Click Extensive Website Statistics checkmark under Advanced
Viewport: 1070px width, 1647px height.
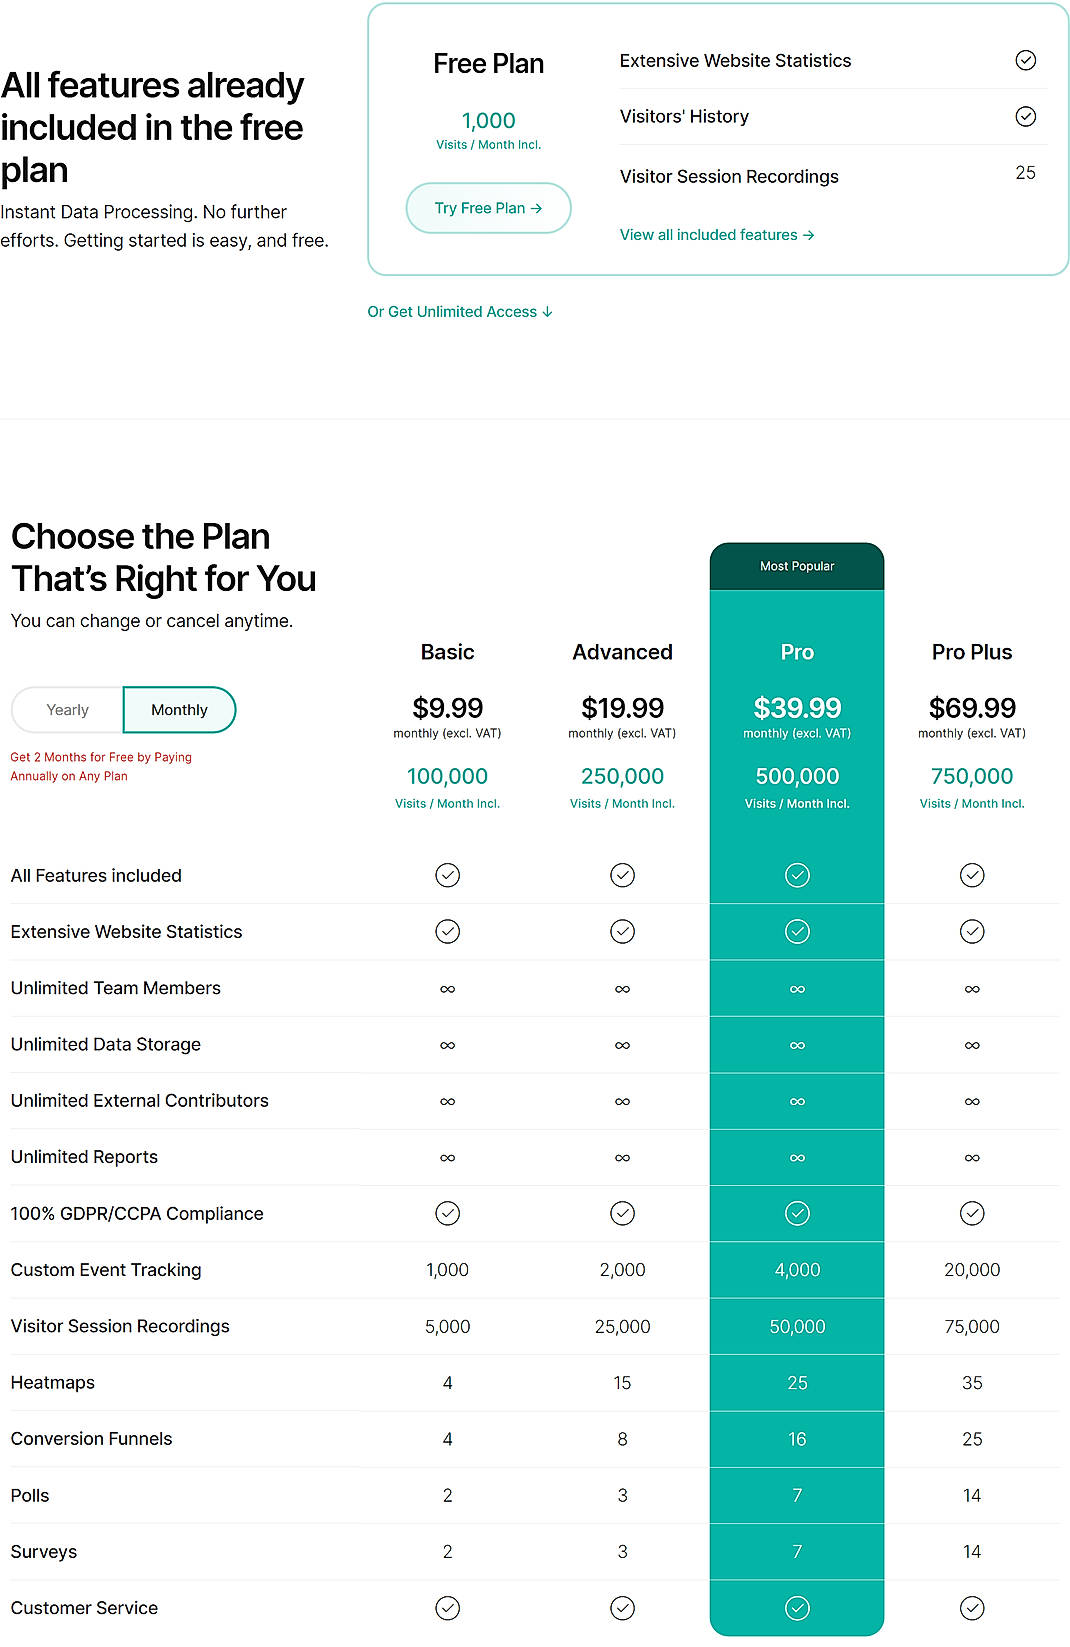coord(621,931)
